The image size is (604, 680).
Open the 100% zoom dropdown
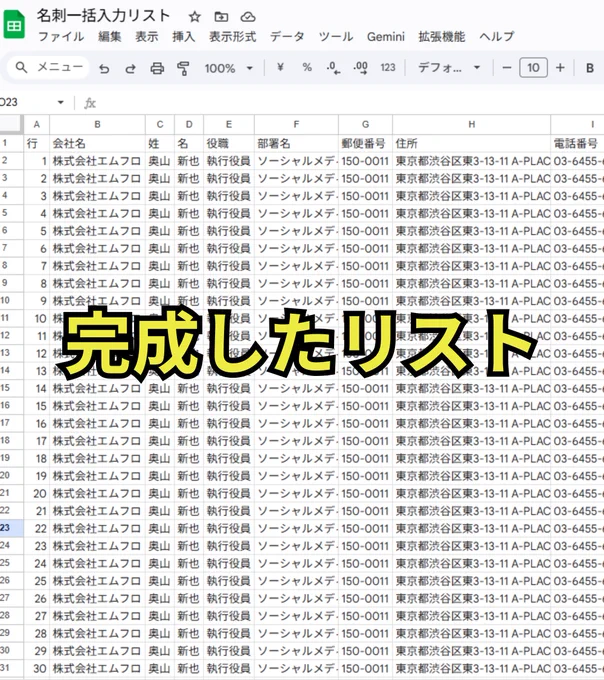click(x=229, y=68)
